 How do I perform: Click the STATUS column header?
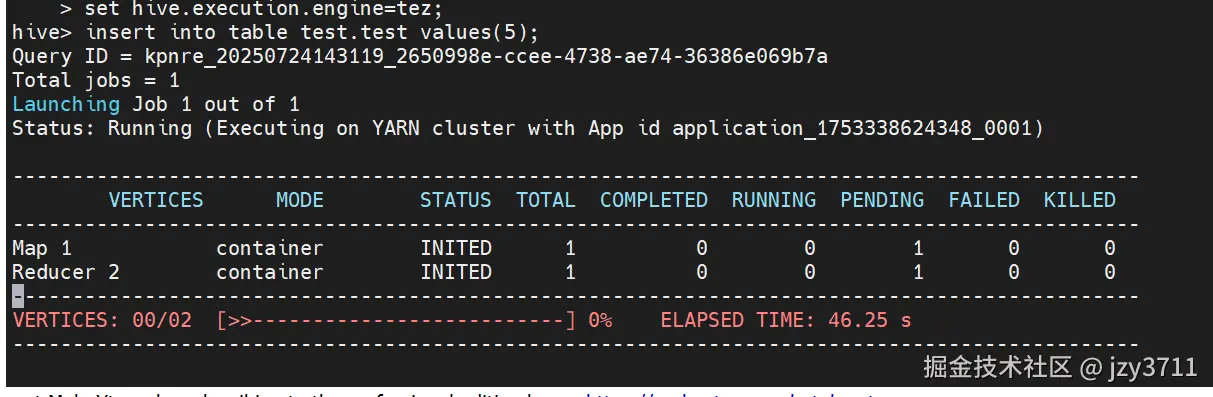click(x=456, y=200)
